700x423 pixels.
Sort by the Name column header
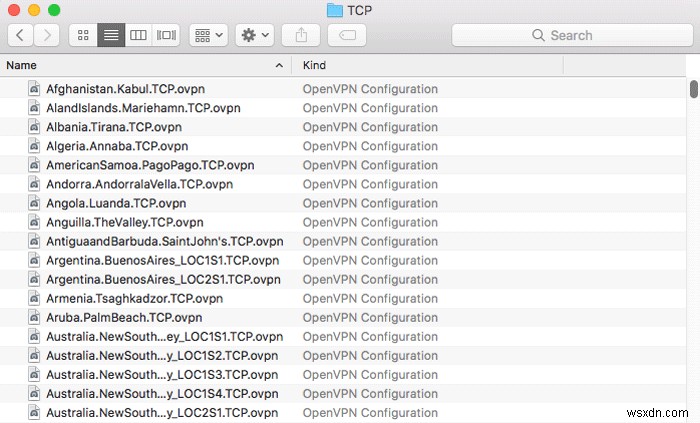pyautogui.click(x=146, y=65)
